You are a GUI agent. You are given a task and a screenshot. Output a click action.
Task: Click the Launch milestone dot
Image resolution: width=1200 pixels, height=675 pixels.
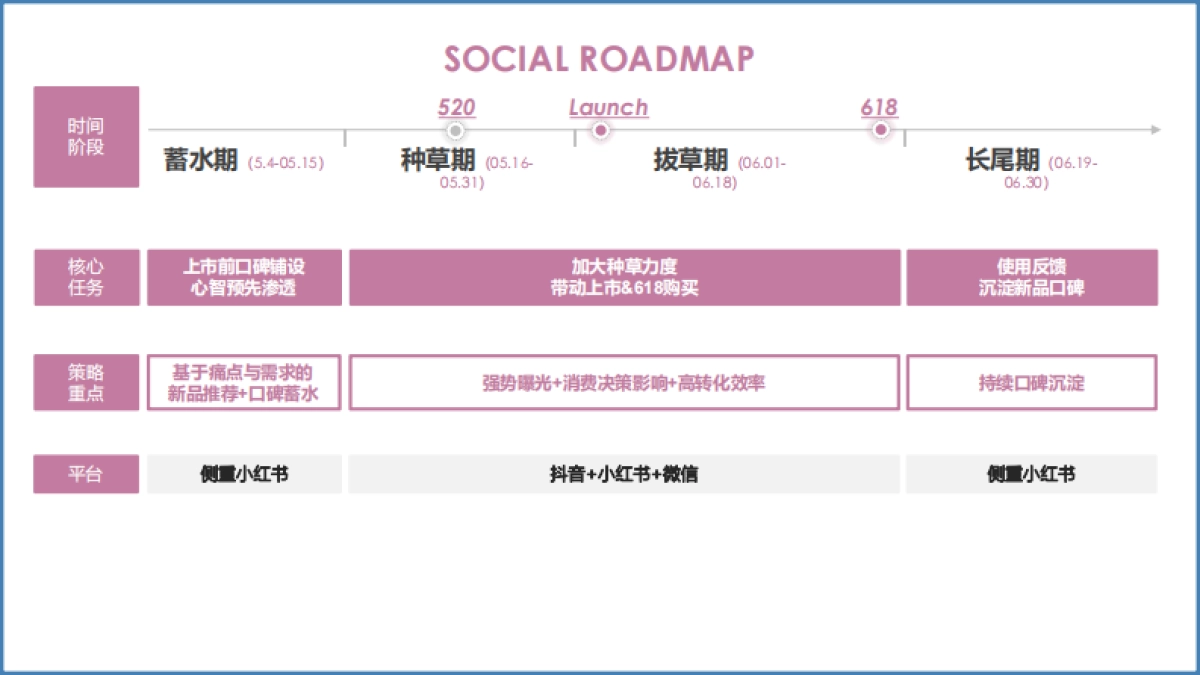pos(600,130)
